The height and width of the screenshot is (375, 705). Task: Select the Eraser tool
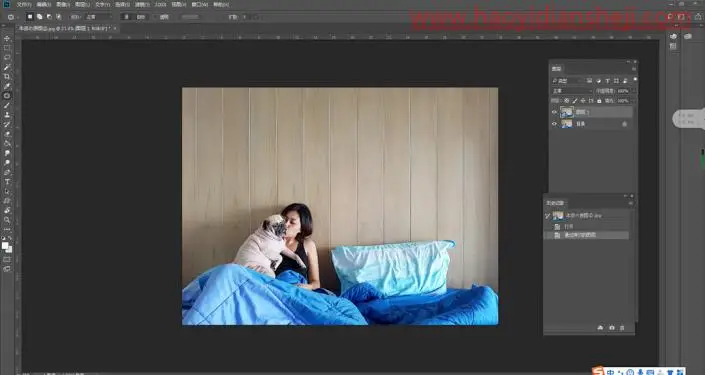7,134
